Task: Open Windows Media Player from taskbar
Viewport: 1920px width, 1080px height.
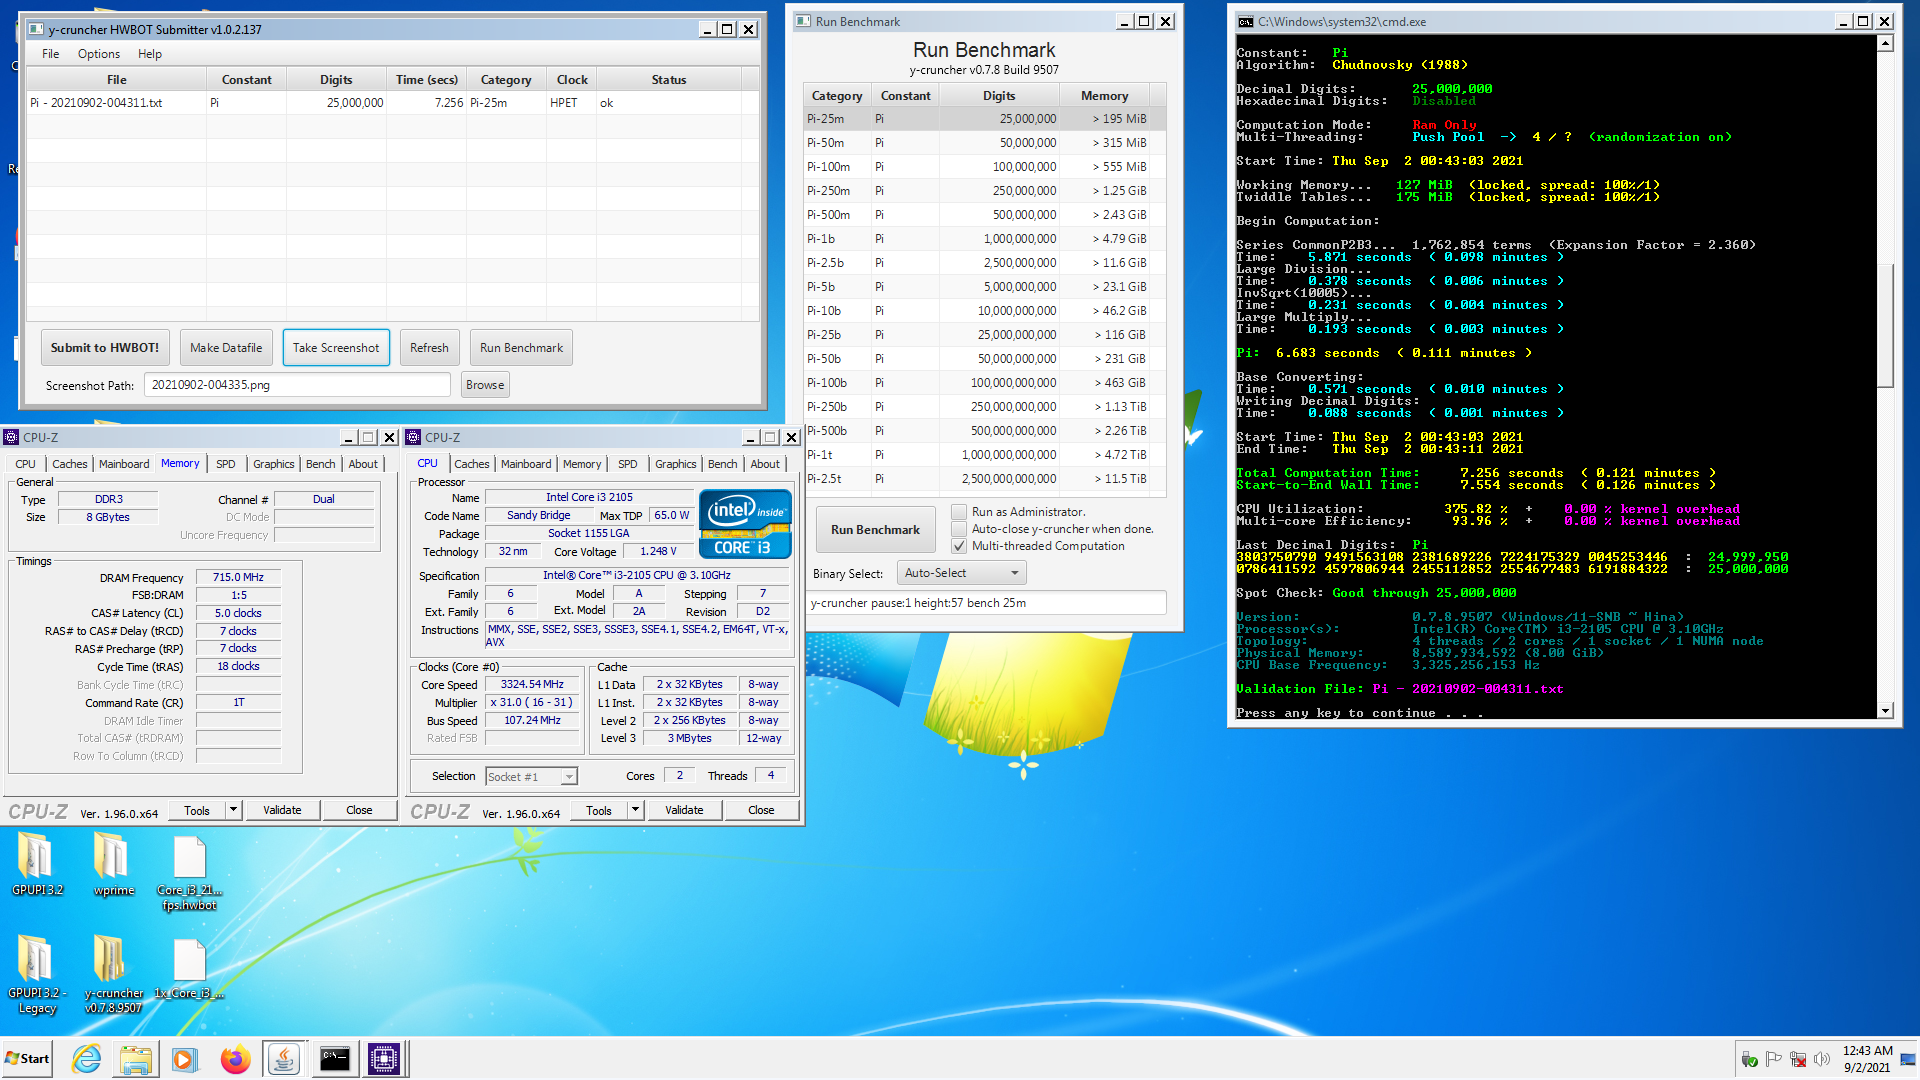Action: [x=184, y=1059]
